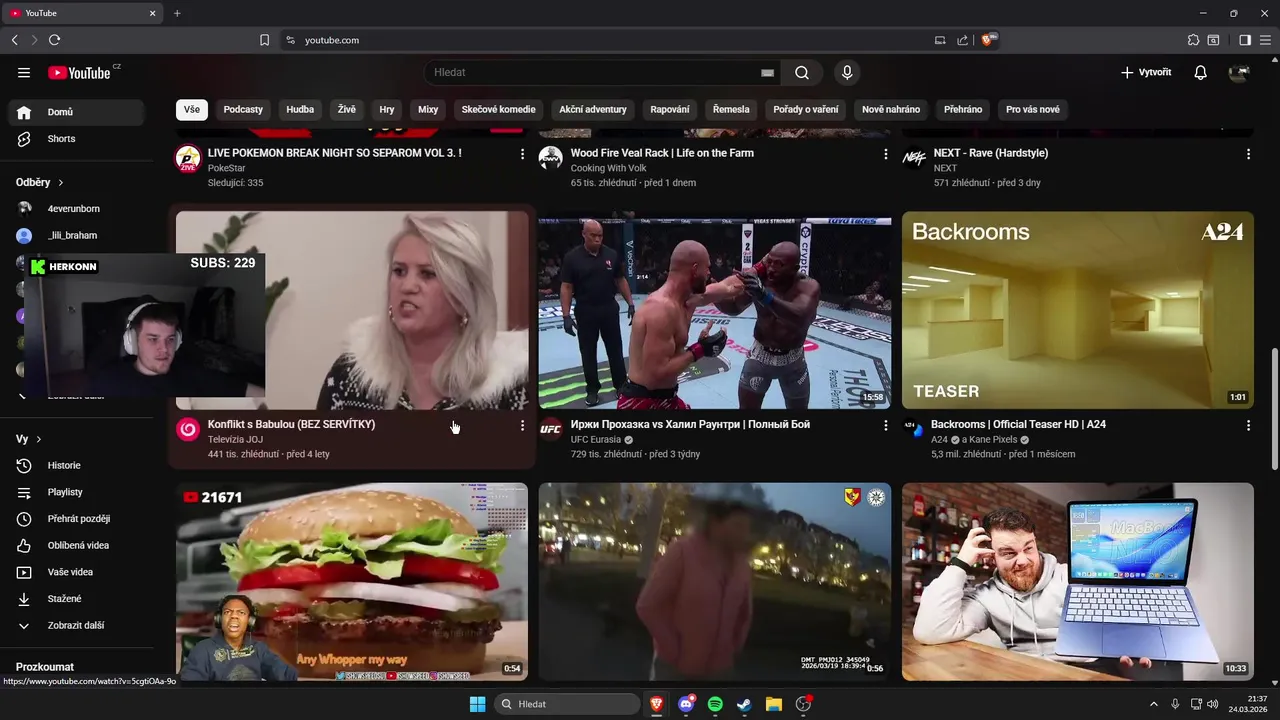
Task: Start voice search with the microphone icon
Action: (x=847, y=72)
